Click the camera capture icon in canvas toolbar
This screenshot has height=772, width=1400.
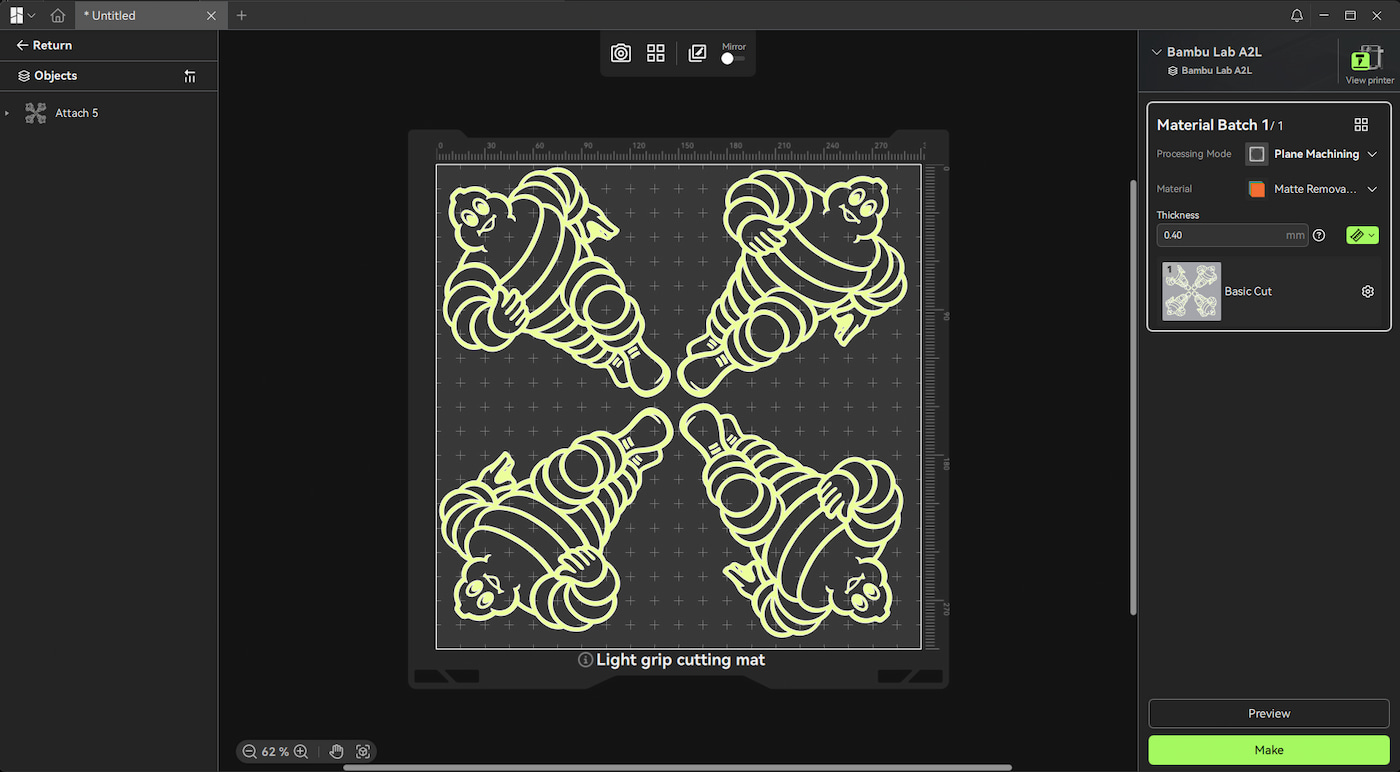coord(621,53)
